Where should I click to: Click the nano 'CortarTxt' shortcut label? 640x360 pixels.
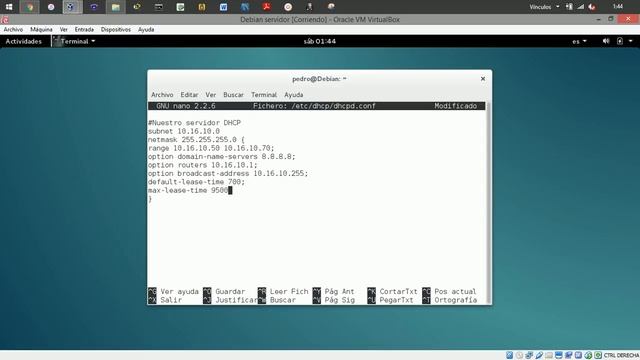[398, 291]
